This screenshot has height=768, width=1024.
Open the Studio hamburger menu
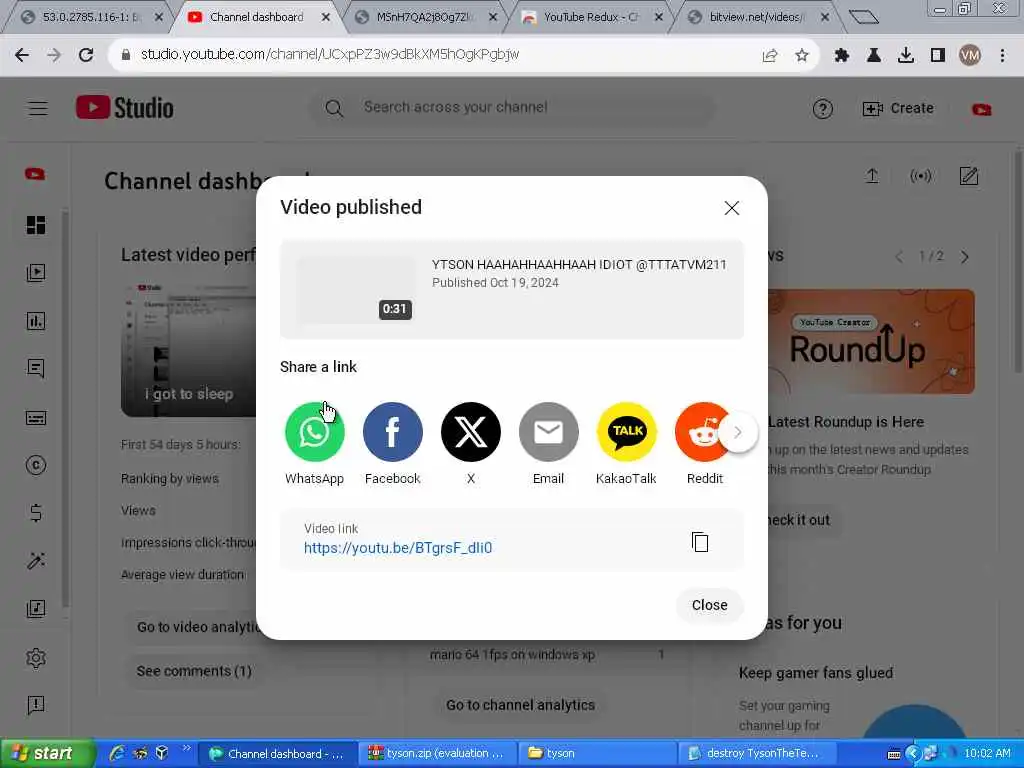click(38, 108)
